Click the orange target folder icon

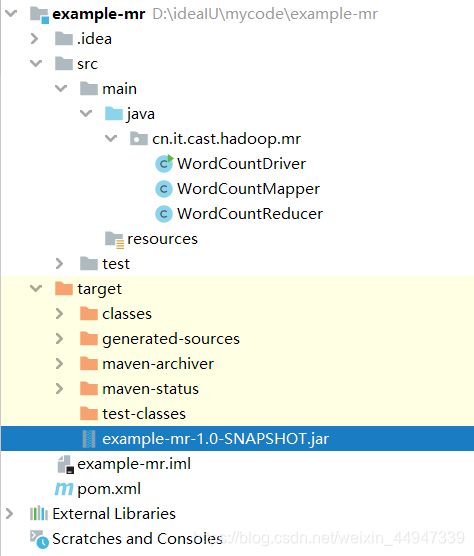coord(64,289)
